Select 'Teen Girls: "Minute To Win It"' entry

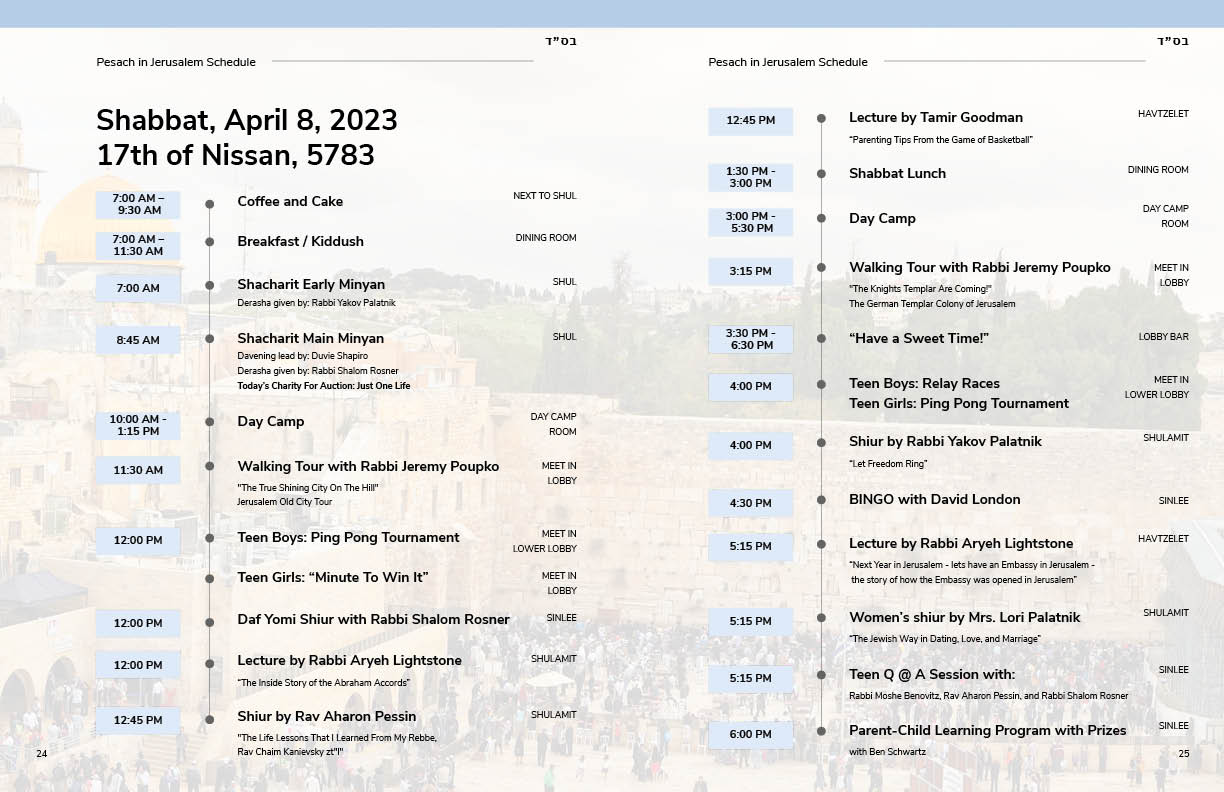tap(332, 578)
